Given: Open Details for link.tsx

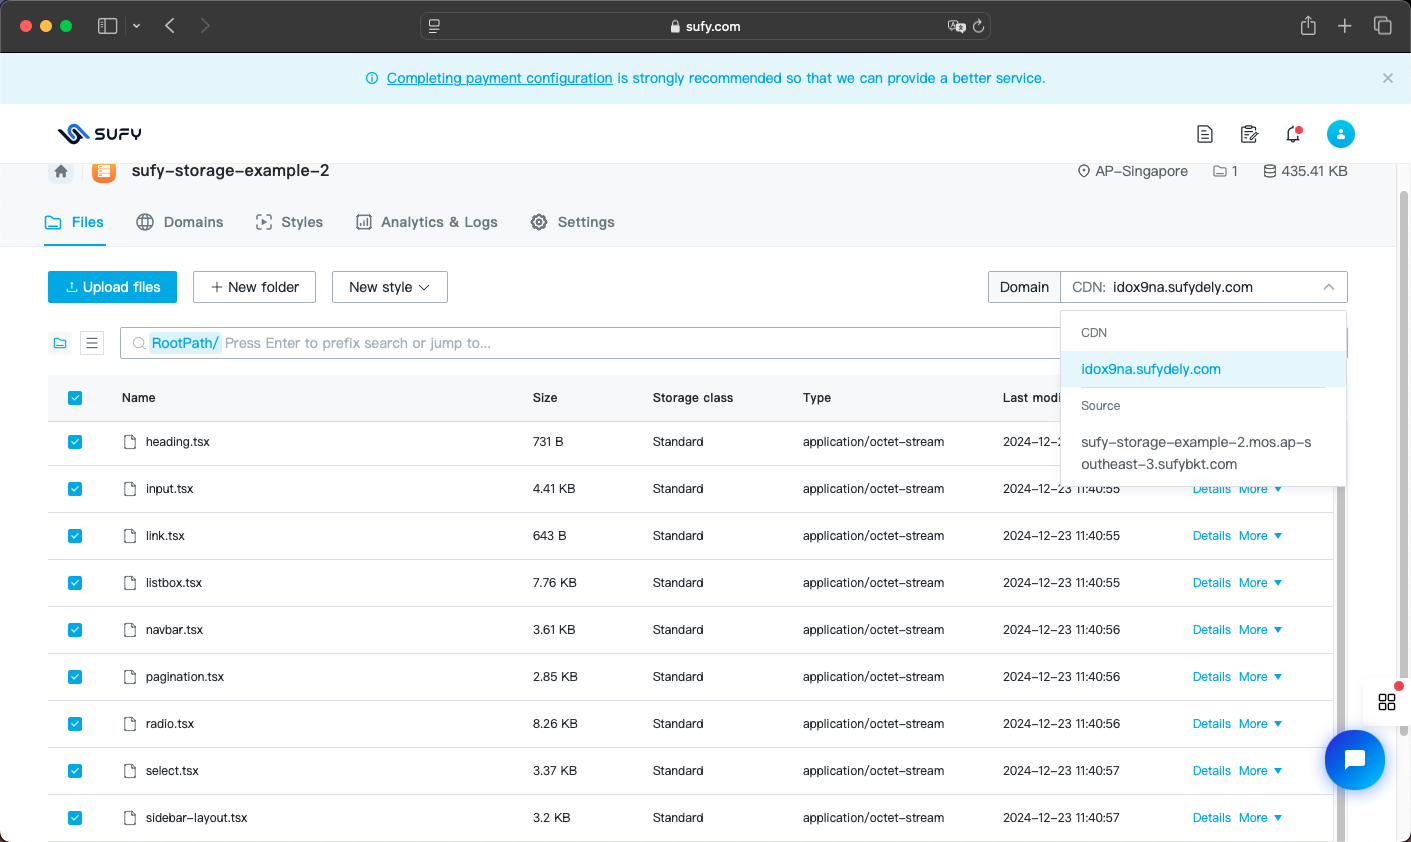Looking at the screenshot, I should point(1212,536).
